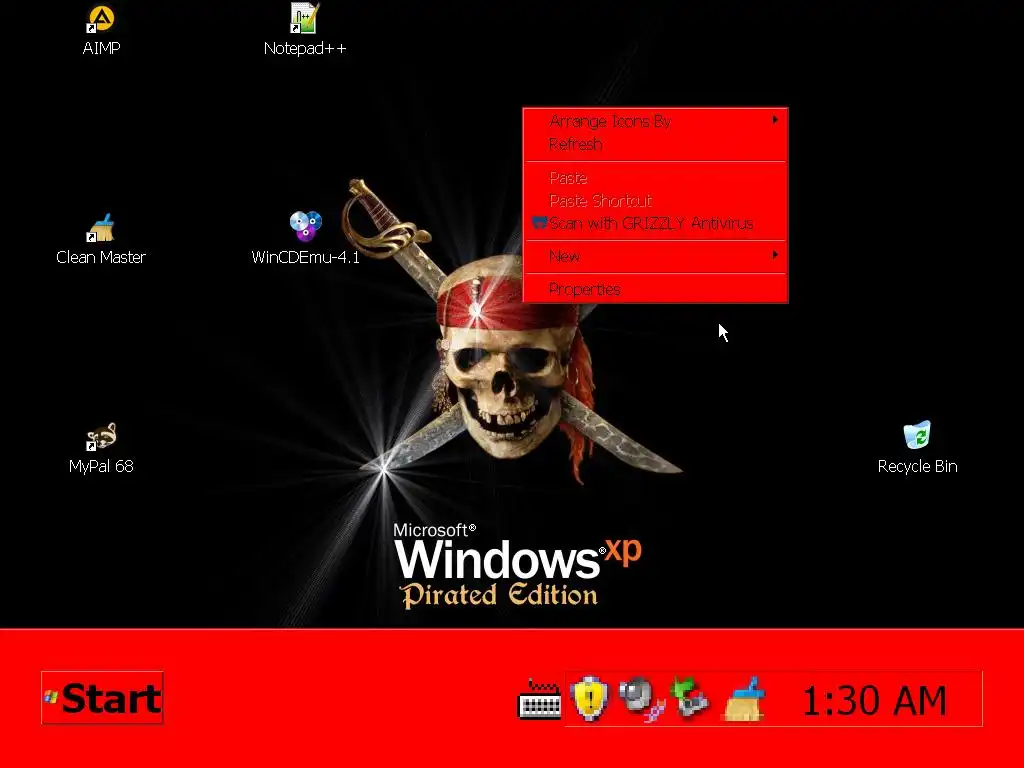The image size is (1024, 768).
Task: Select the WinCDEmu-4.1 disc icon
Action: coord(305,227)
